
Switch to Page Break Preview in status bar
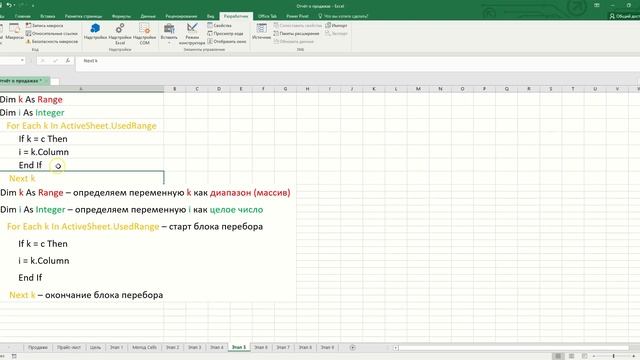[x=584, y=356]
